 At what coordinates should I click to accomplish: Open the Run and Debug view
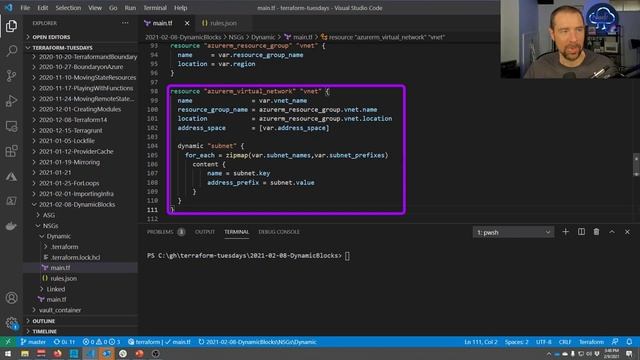[11, 101]
